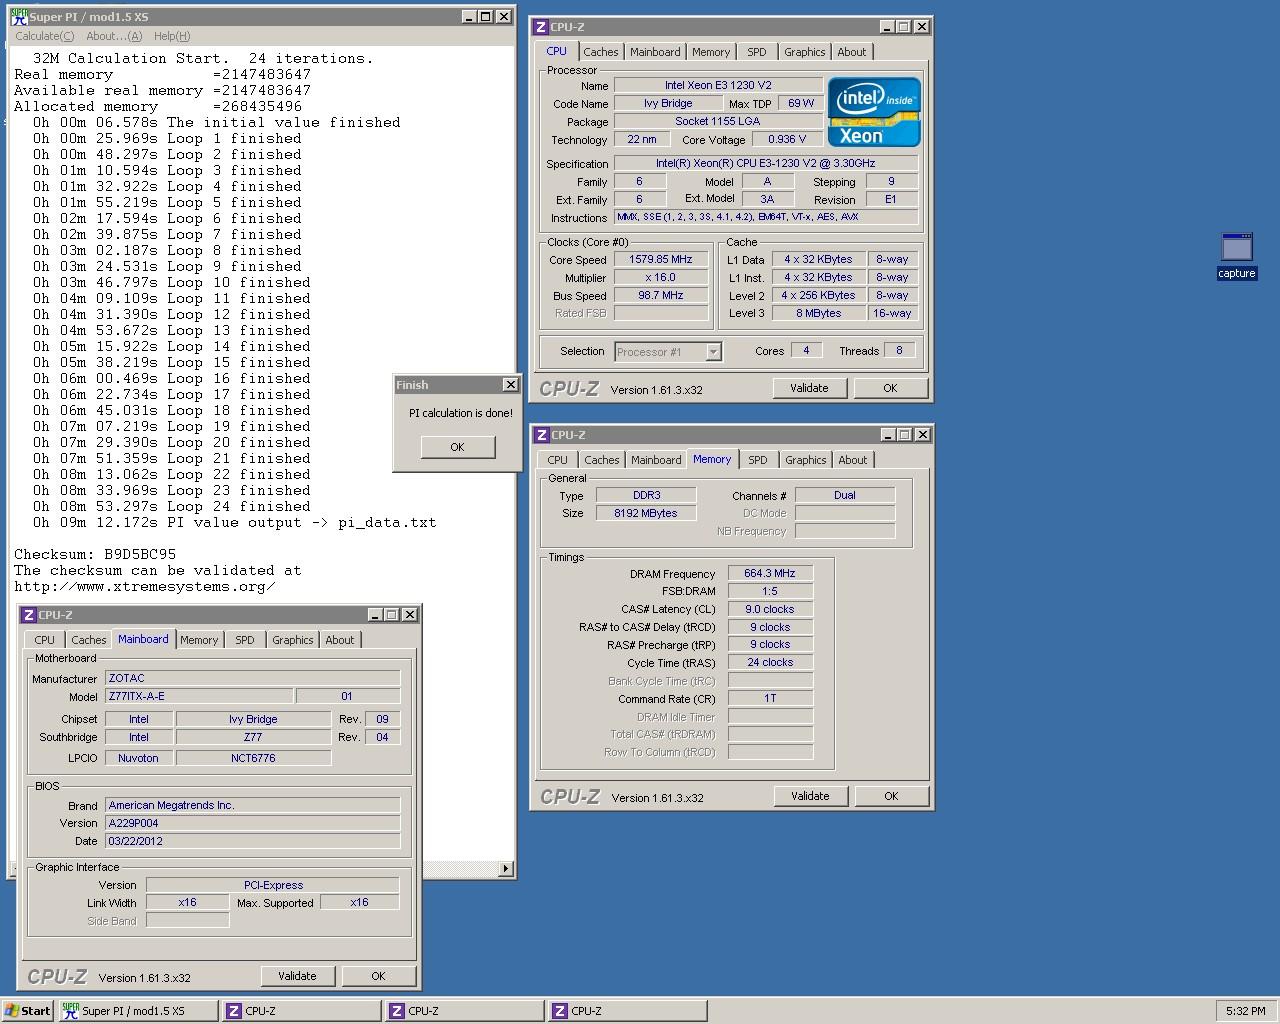Switch to SPD tab in CPU-Z CPU window
This screenshot has width=1280, height=1024.
(x=756, y=52)
